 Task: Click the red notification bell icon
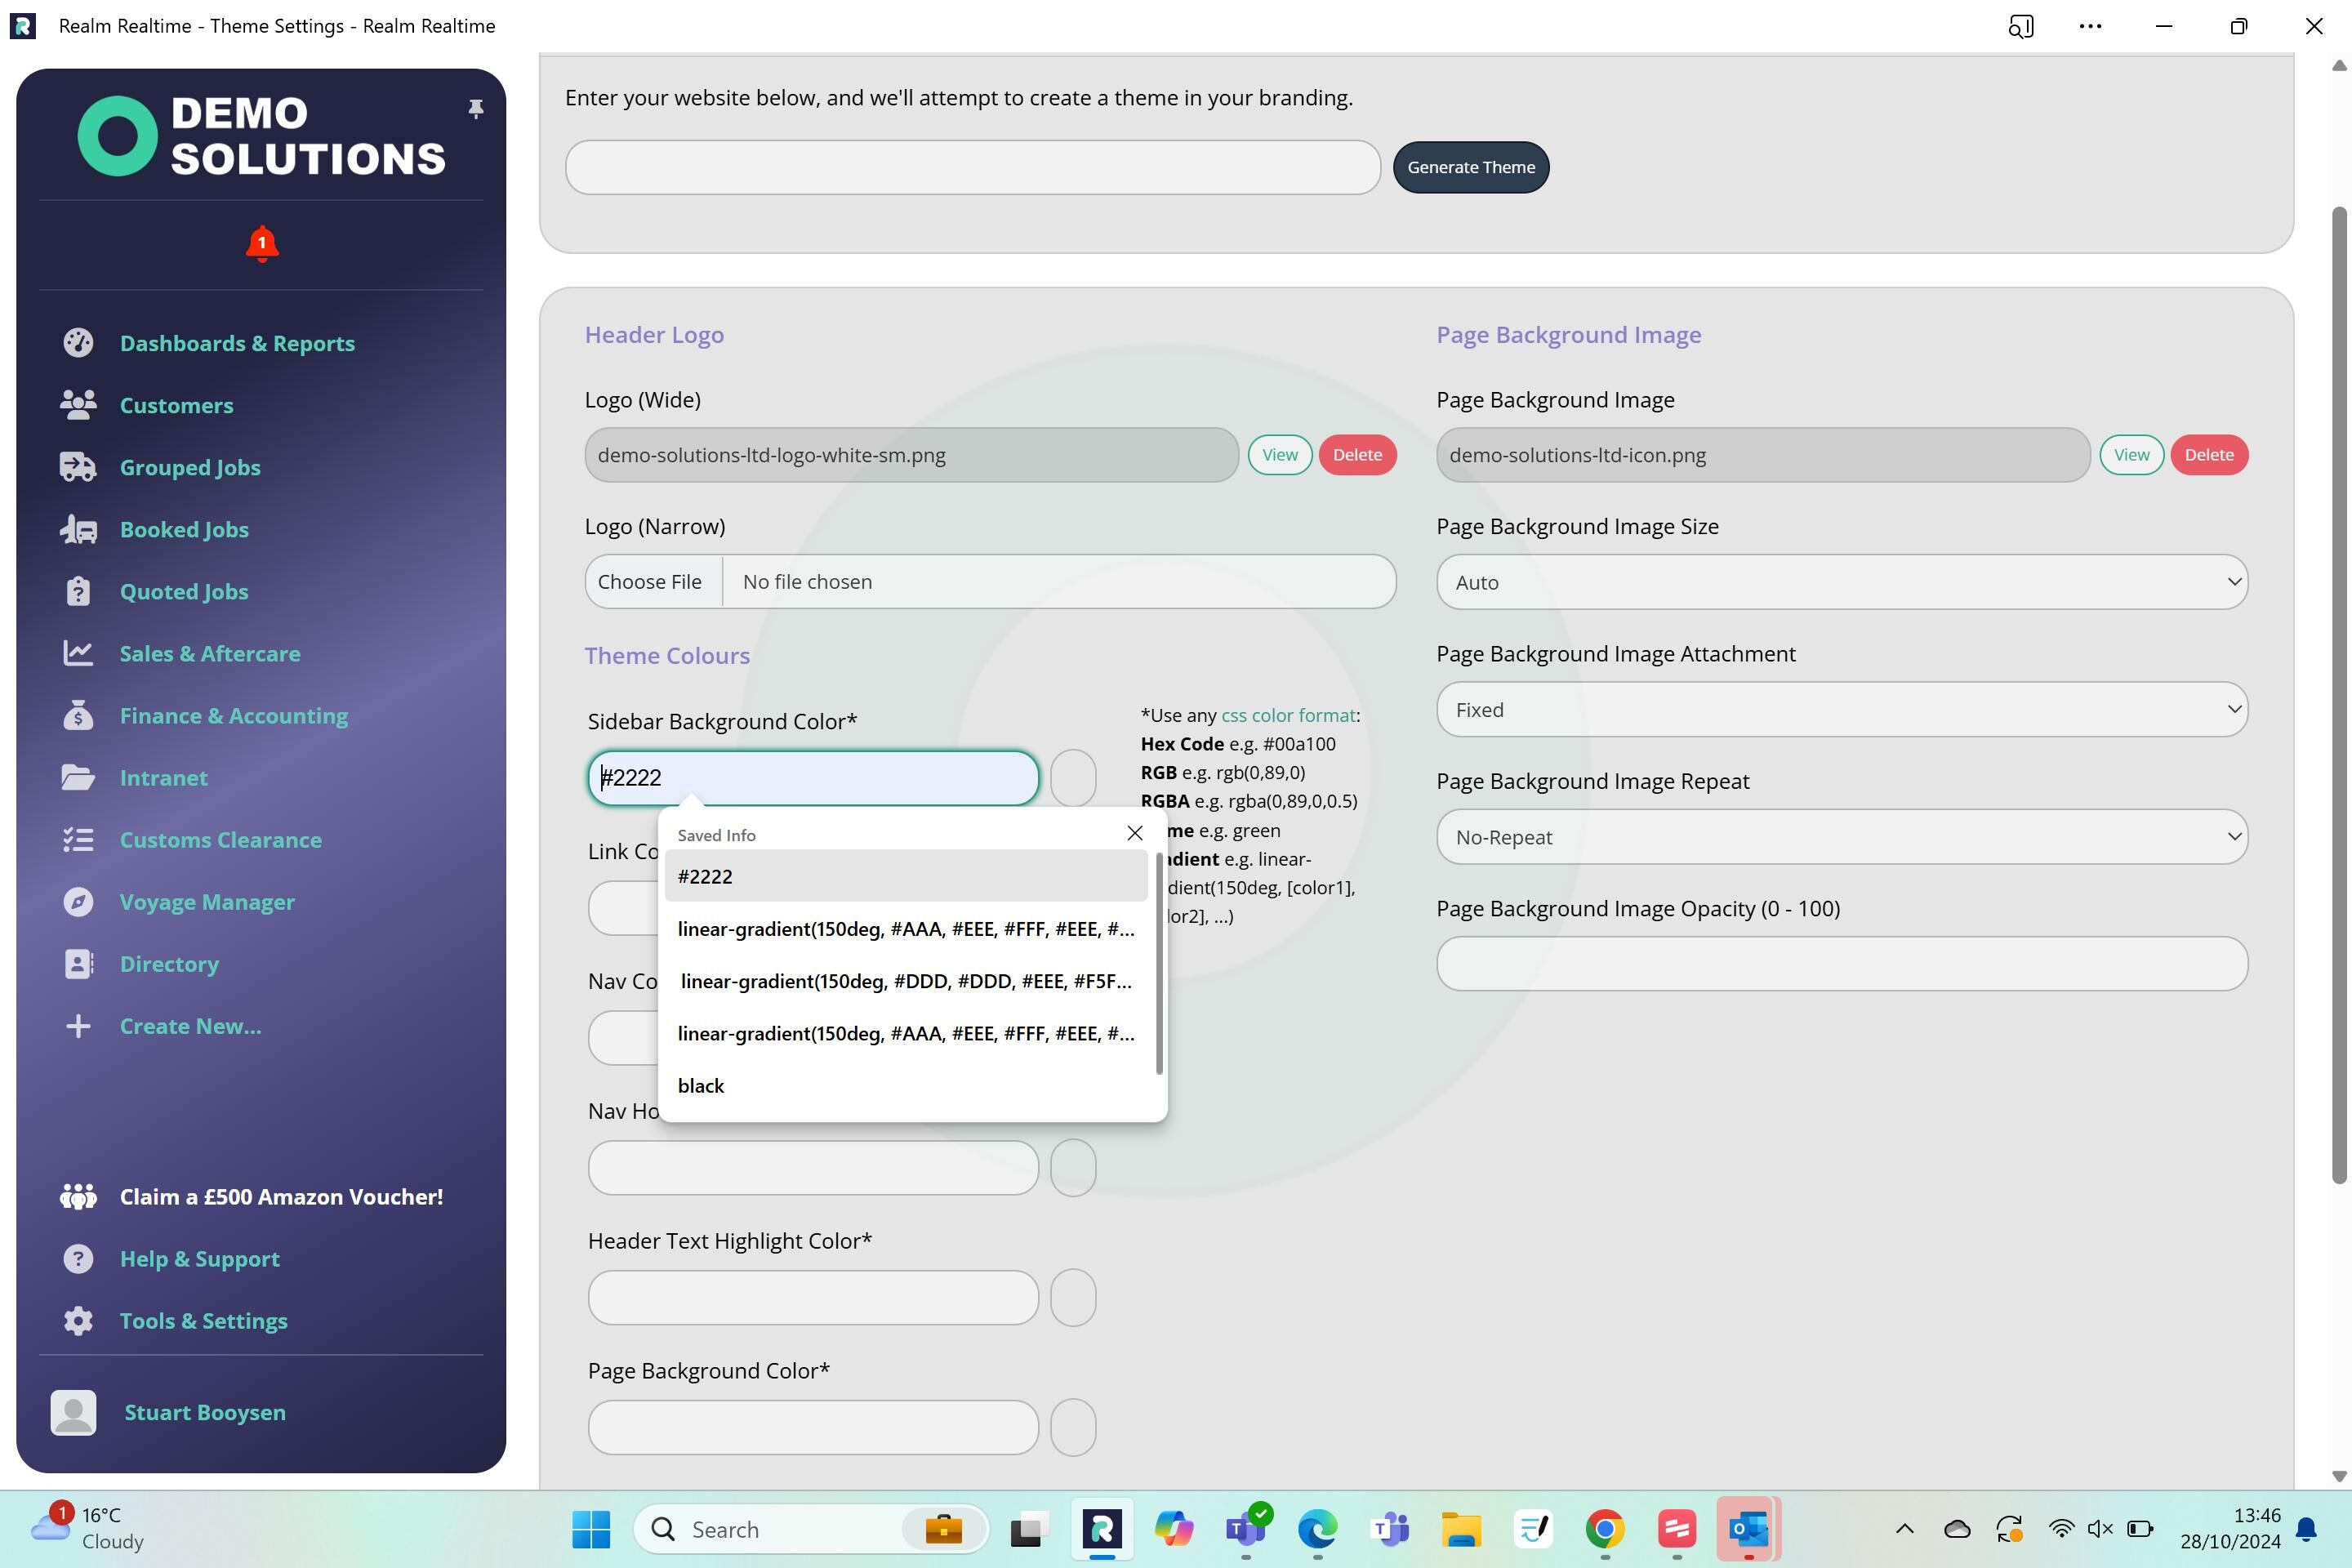tap(262, 244)
